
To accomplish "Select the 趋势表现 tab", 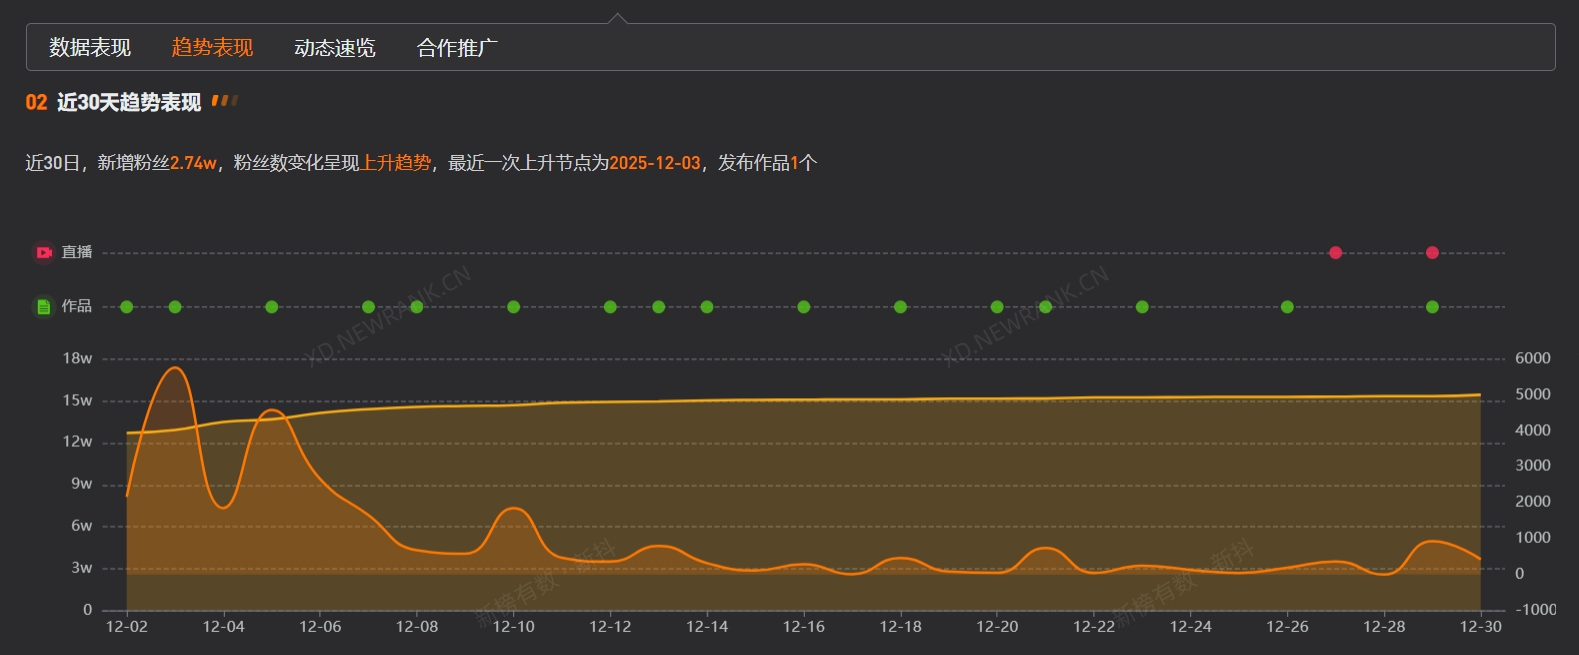I will 212,48.
